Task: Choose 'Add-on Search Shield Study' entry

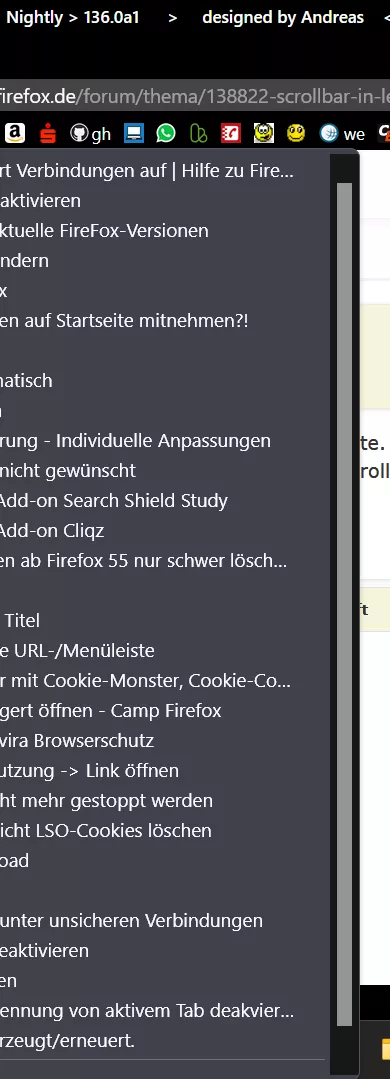Action: click(162, 500)
